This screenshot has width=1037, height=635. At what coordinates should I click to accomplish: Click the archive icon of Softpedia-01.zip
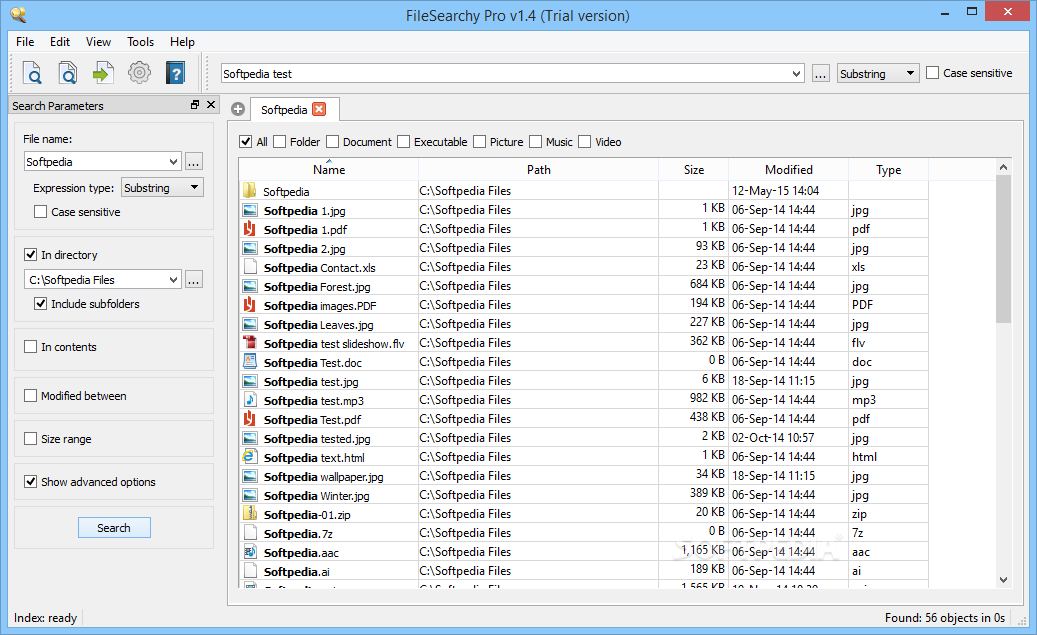249,513
